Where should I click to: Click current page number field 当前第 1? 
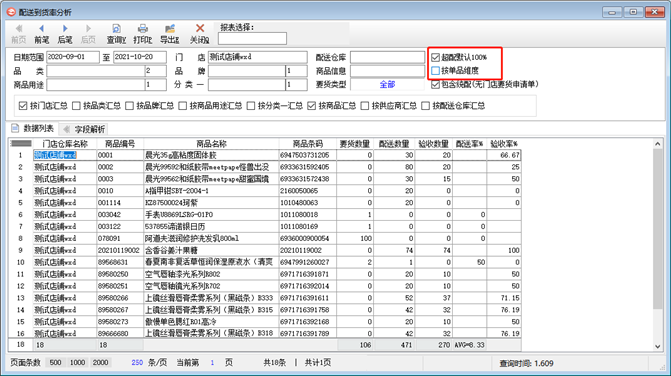pyautogui.click(x=212, y=363)
